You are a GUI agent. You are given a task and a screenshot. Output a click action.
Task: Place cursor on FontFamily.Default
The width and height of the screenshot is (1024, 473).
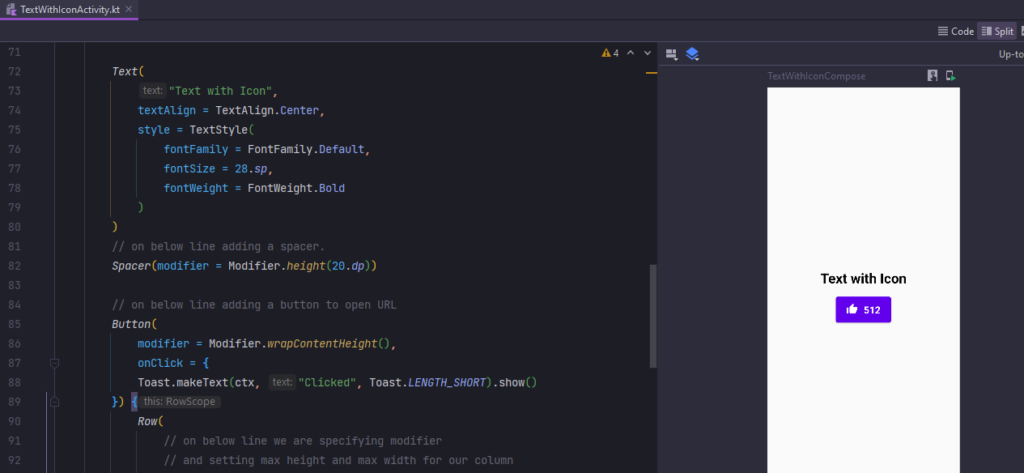(x=306, y=149)
